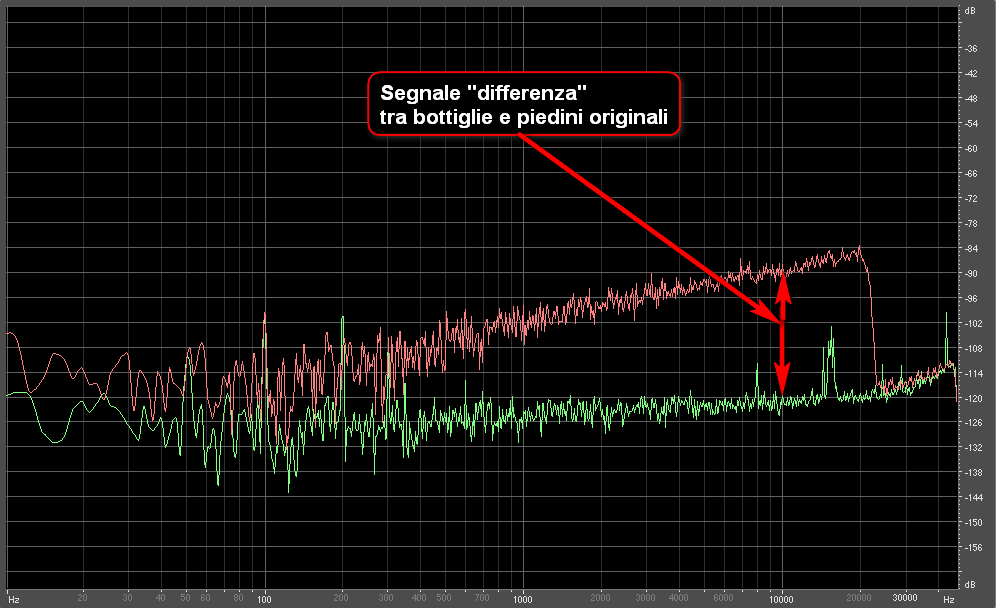Click the -120 dB level label
Screen dimensions: 996x608
point(972,399)
